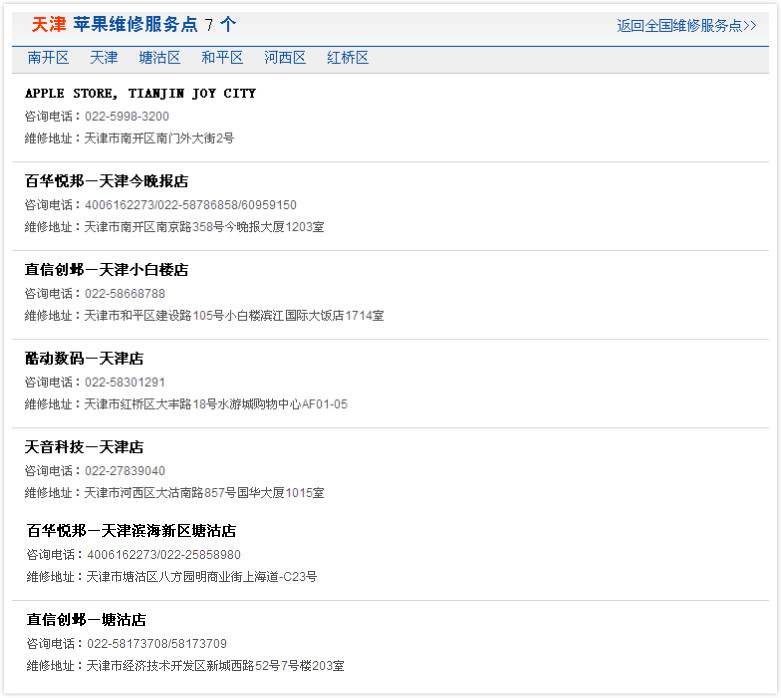Select the 塘沽区 district tab
Image resolution: width=781 pixels, height=698 pixels.
point(159,58)
